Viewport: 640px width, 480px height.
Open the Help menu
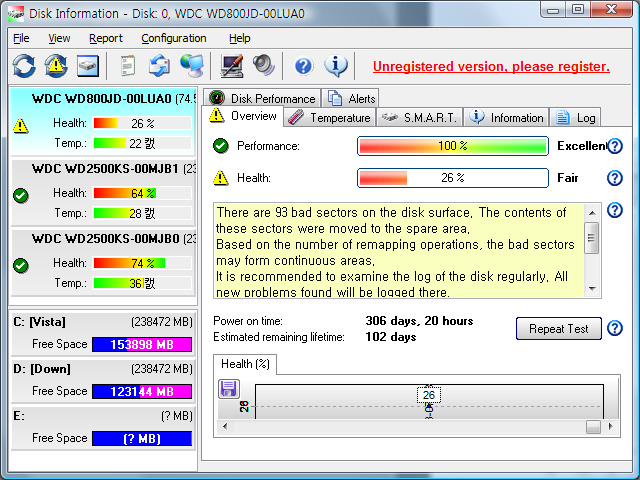click(240, 38)
